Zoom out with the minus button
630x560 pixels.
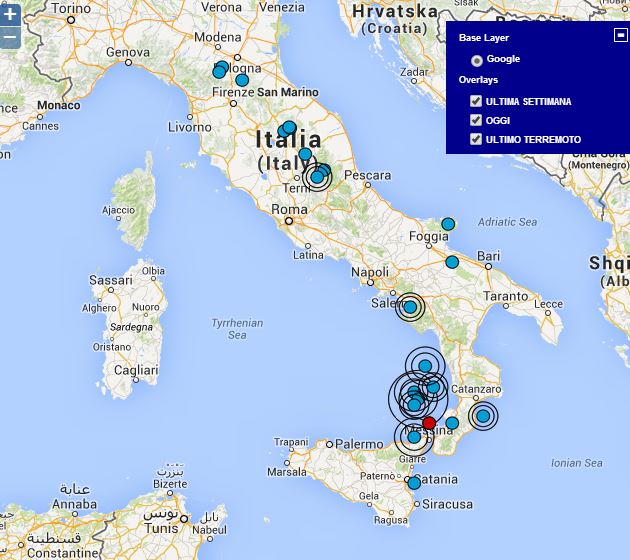pos(10,37)
